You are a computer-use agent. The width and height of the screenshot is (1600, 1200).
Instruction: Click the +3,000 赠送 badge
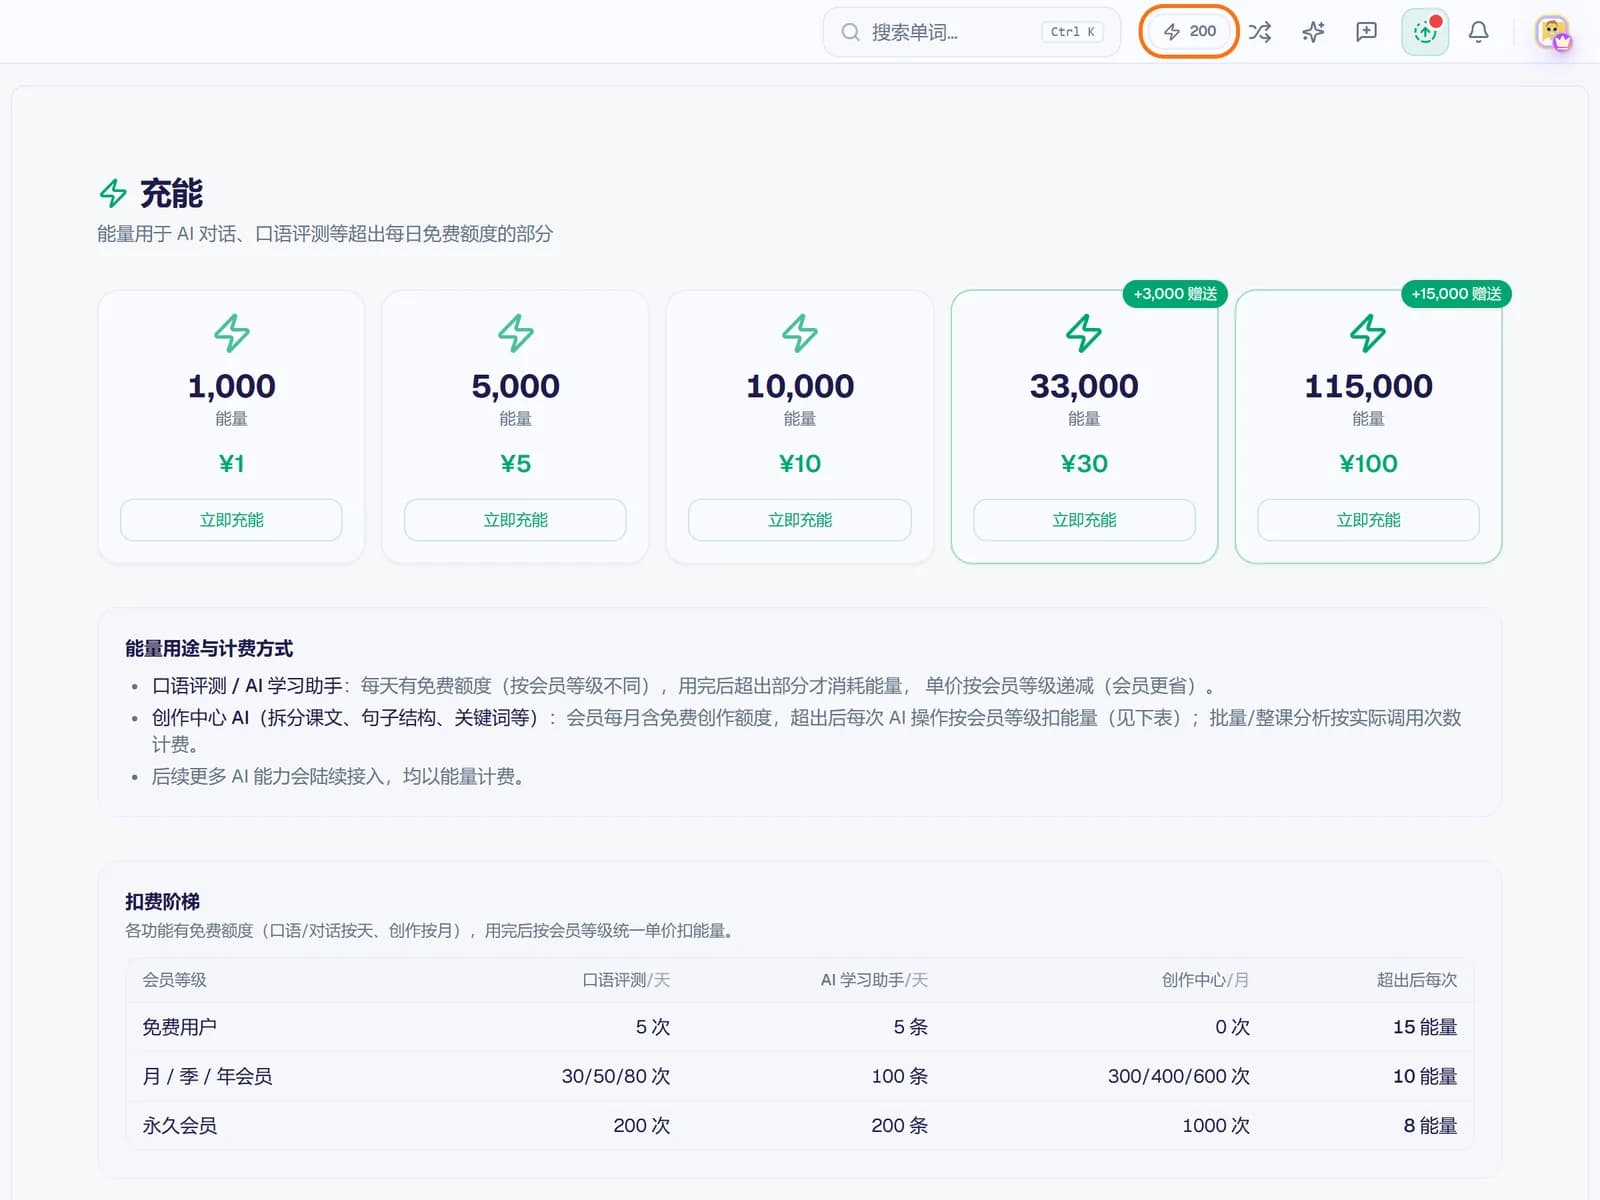point(1175,294)
